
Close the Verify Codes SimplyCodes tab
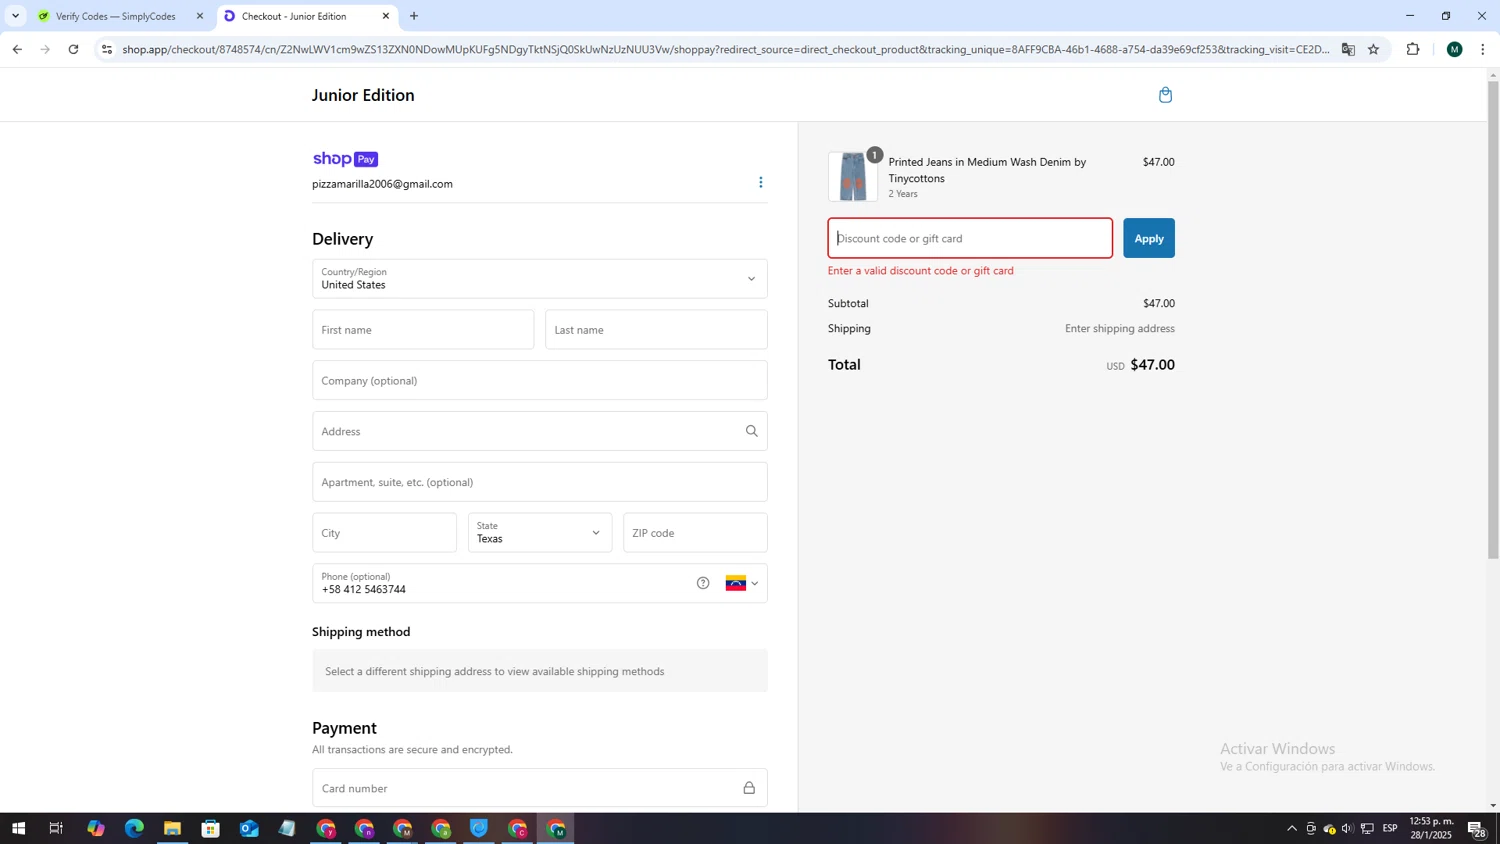pyautogui.click(x=200, y=16)
